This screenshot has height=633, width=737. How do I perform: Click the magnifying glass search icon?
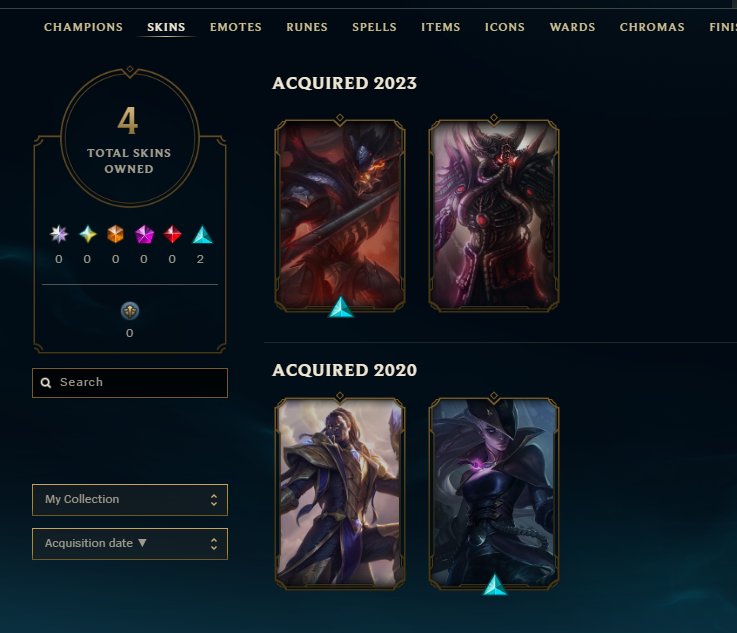click(x=46, y=383)
